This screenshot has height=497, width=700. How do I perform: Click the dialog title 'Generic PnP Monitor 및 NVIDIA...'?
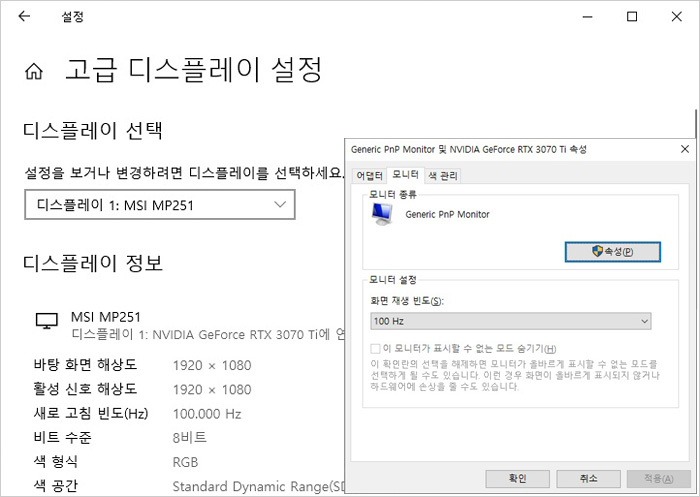pos(469,149)
